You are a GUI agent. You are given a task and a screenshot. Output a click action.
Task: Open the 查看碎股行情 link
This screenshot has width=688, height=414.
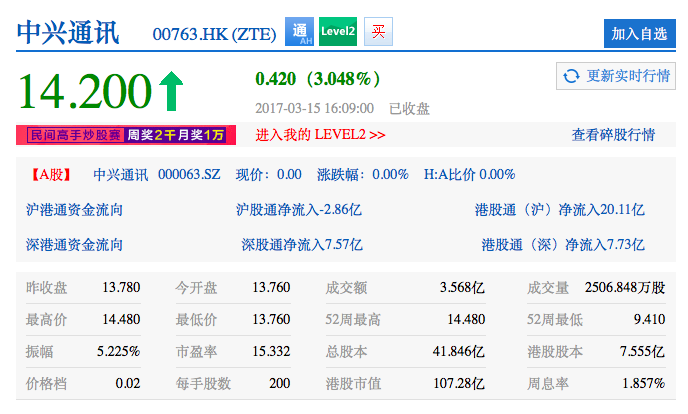pos(613,134)
